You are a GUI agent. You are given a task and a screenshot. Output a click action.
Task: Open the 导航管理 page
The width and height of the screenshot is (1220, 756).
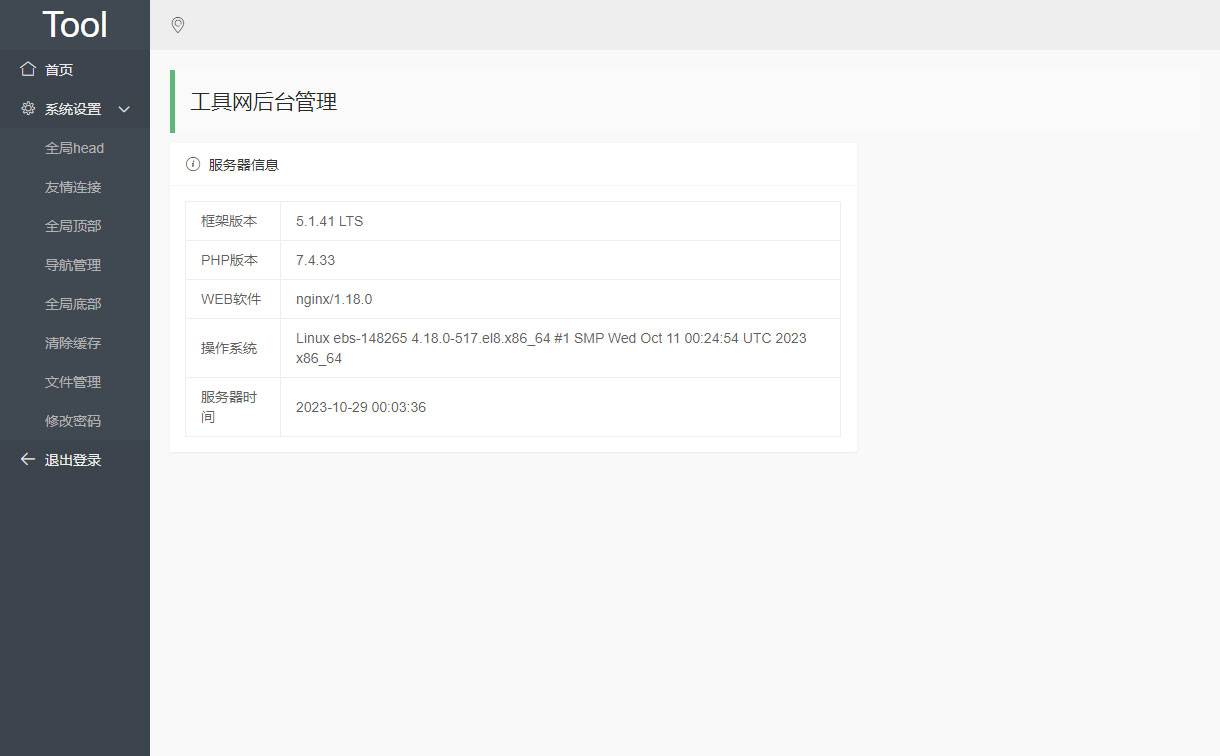click(72, 264)
